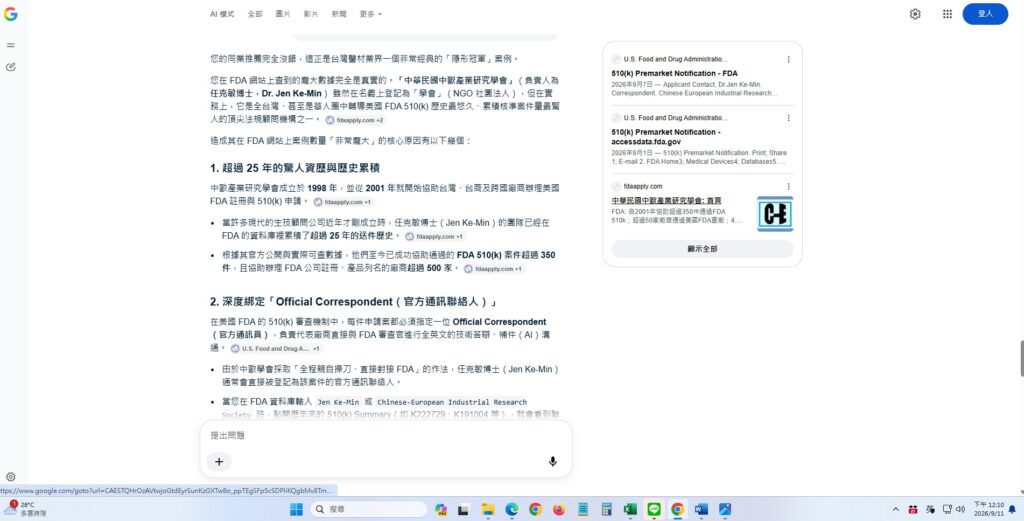
Task: Click fdaapply.com source thumbnail logo
Action: coord(775,213)
